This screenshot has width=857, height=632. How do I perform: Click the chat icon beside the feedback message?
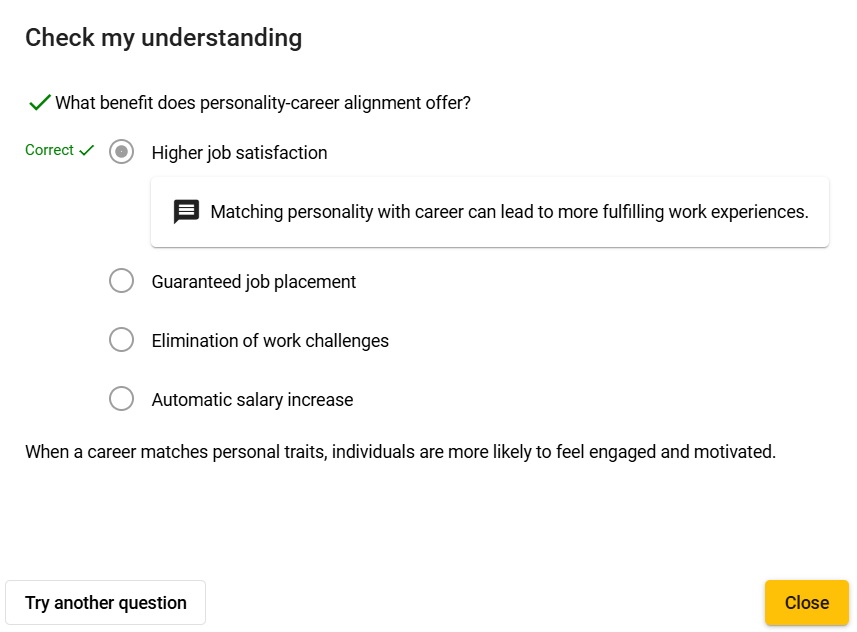coord(186,211)
